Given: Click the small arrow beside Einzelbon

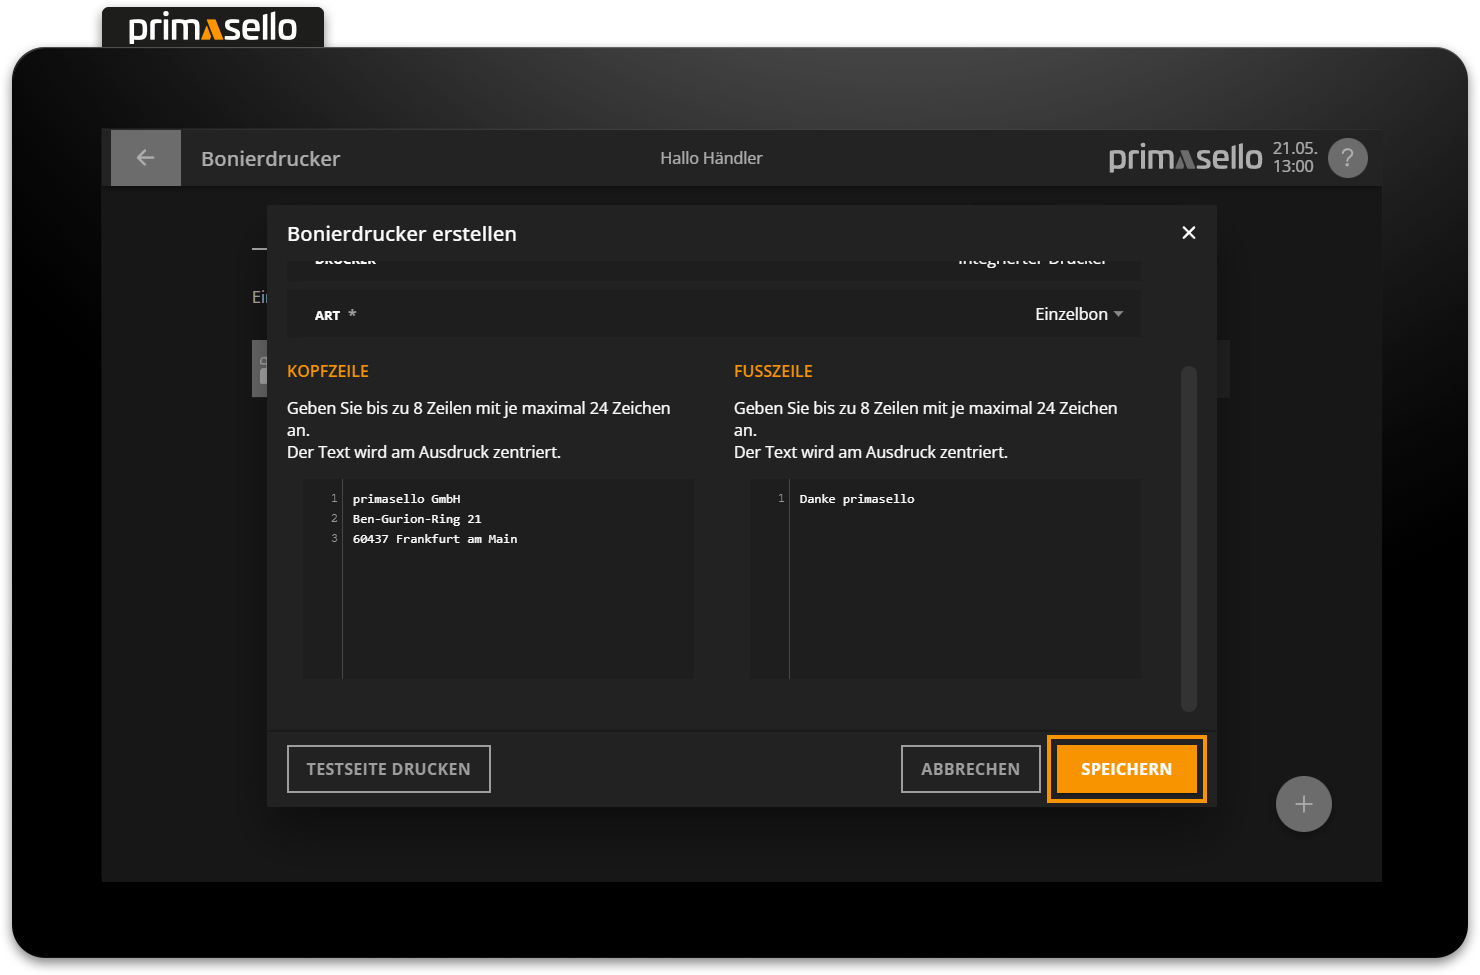Looking at the screenshot, I should pyautogui.click(x=1119, y=314).
